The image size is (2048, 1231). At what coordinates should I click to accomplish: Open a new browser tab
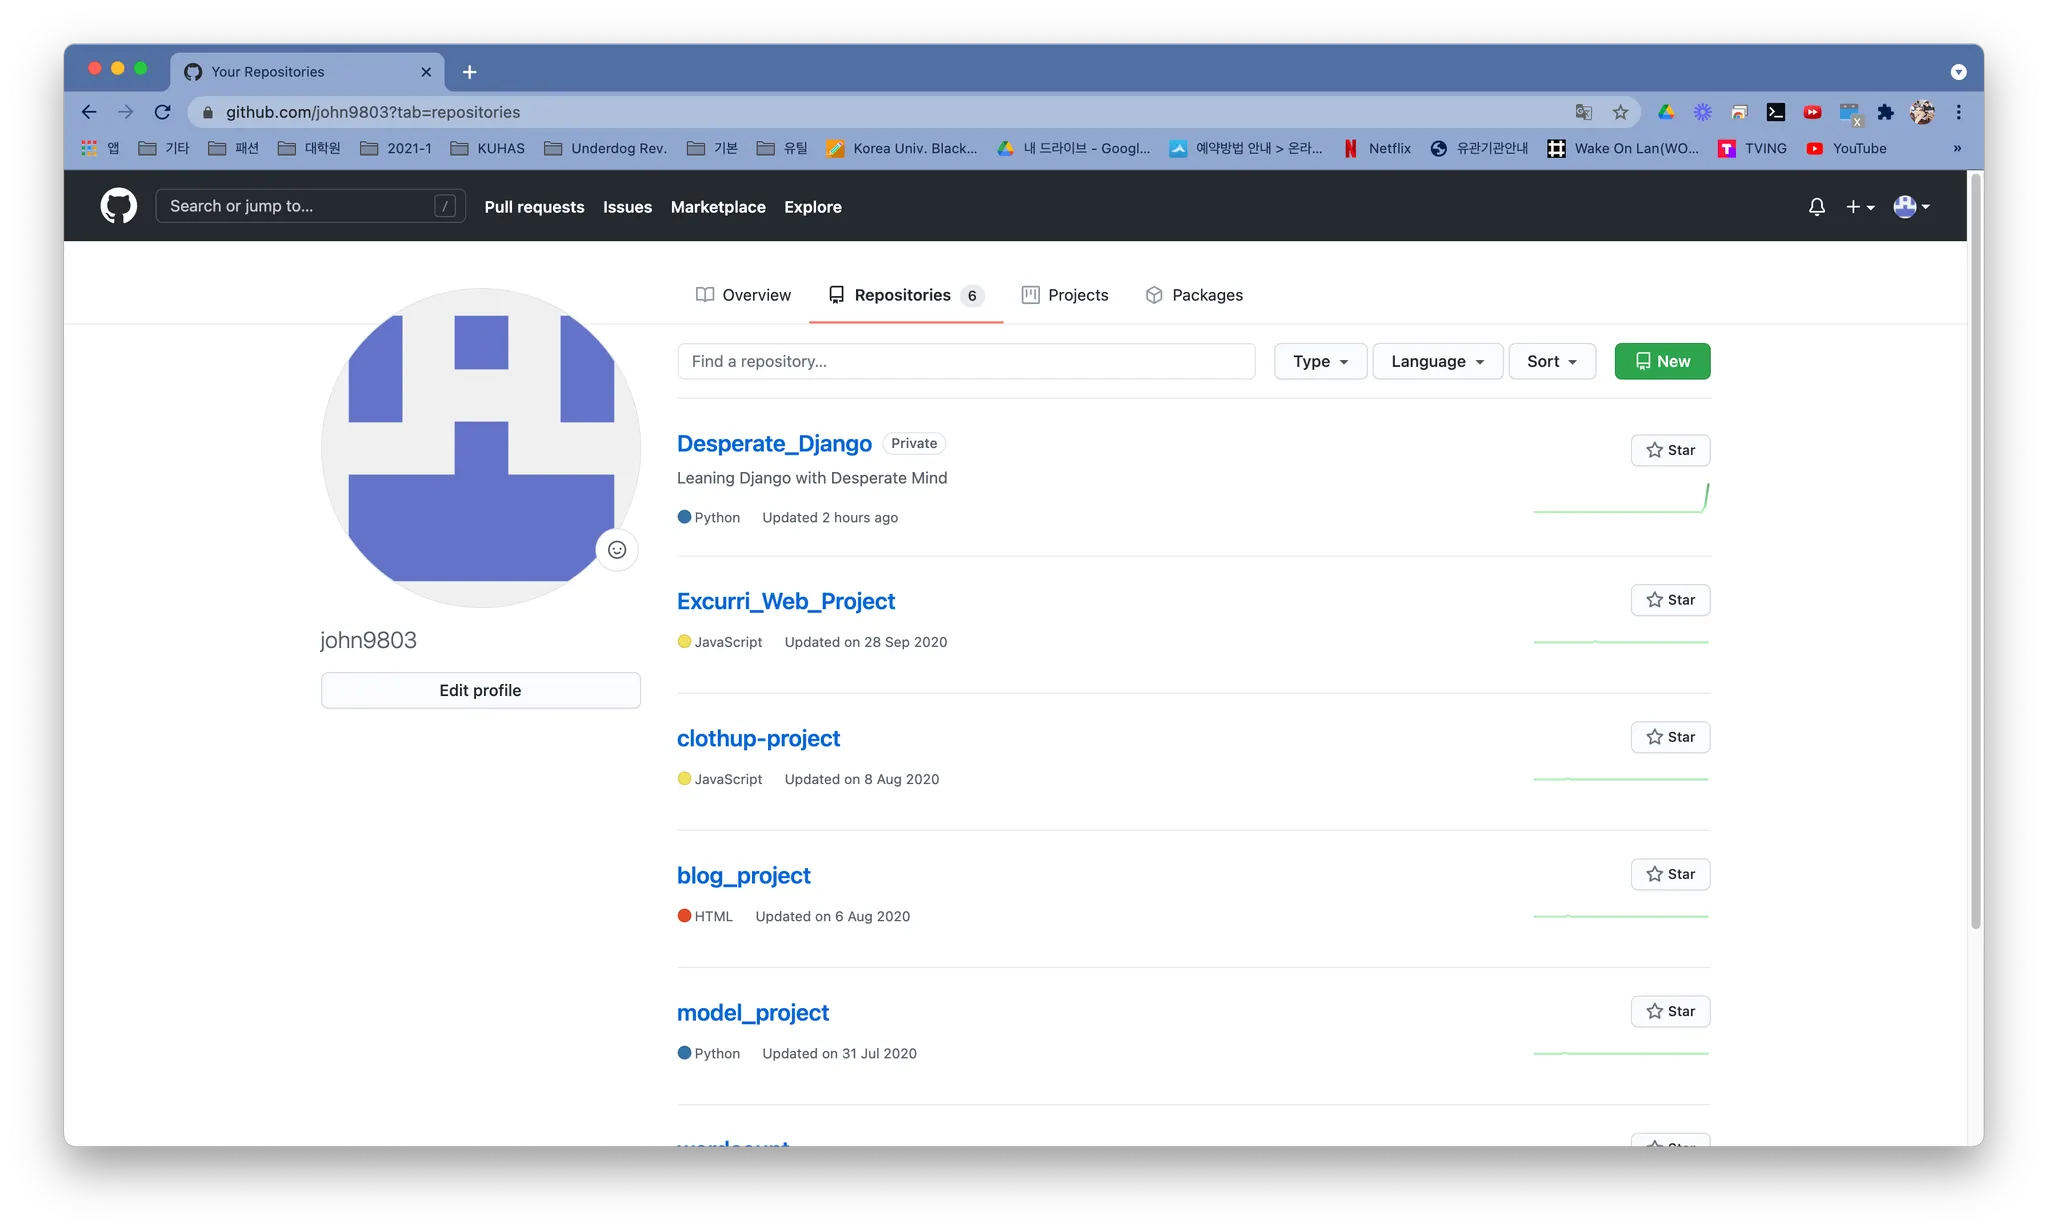469,72
